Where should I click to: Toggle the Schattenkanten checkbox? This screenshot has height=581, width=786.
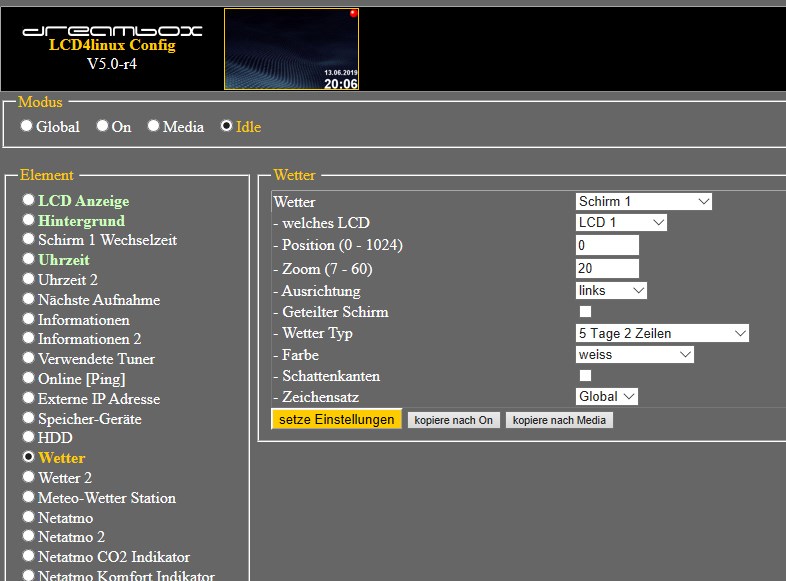[x=586, y=376]
